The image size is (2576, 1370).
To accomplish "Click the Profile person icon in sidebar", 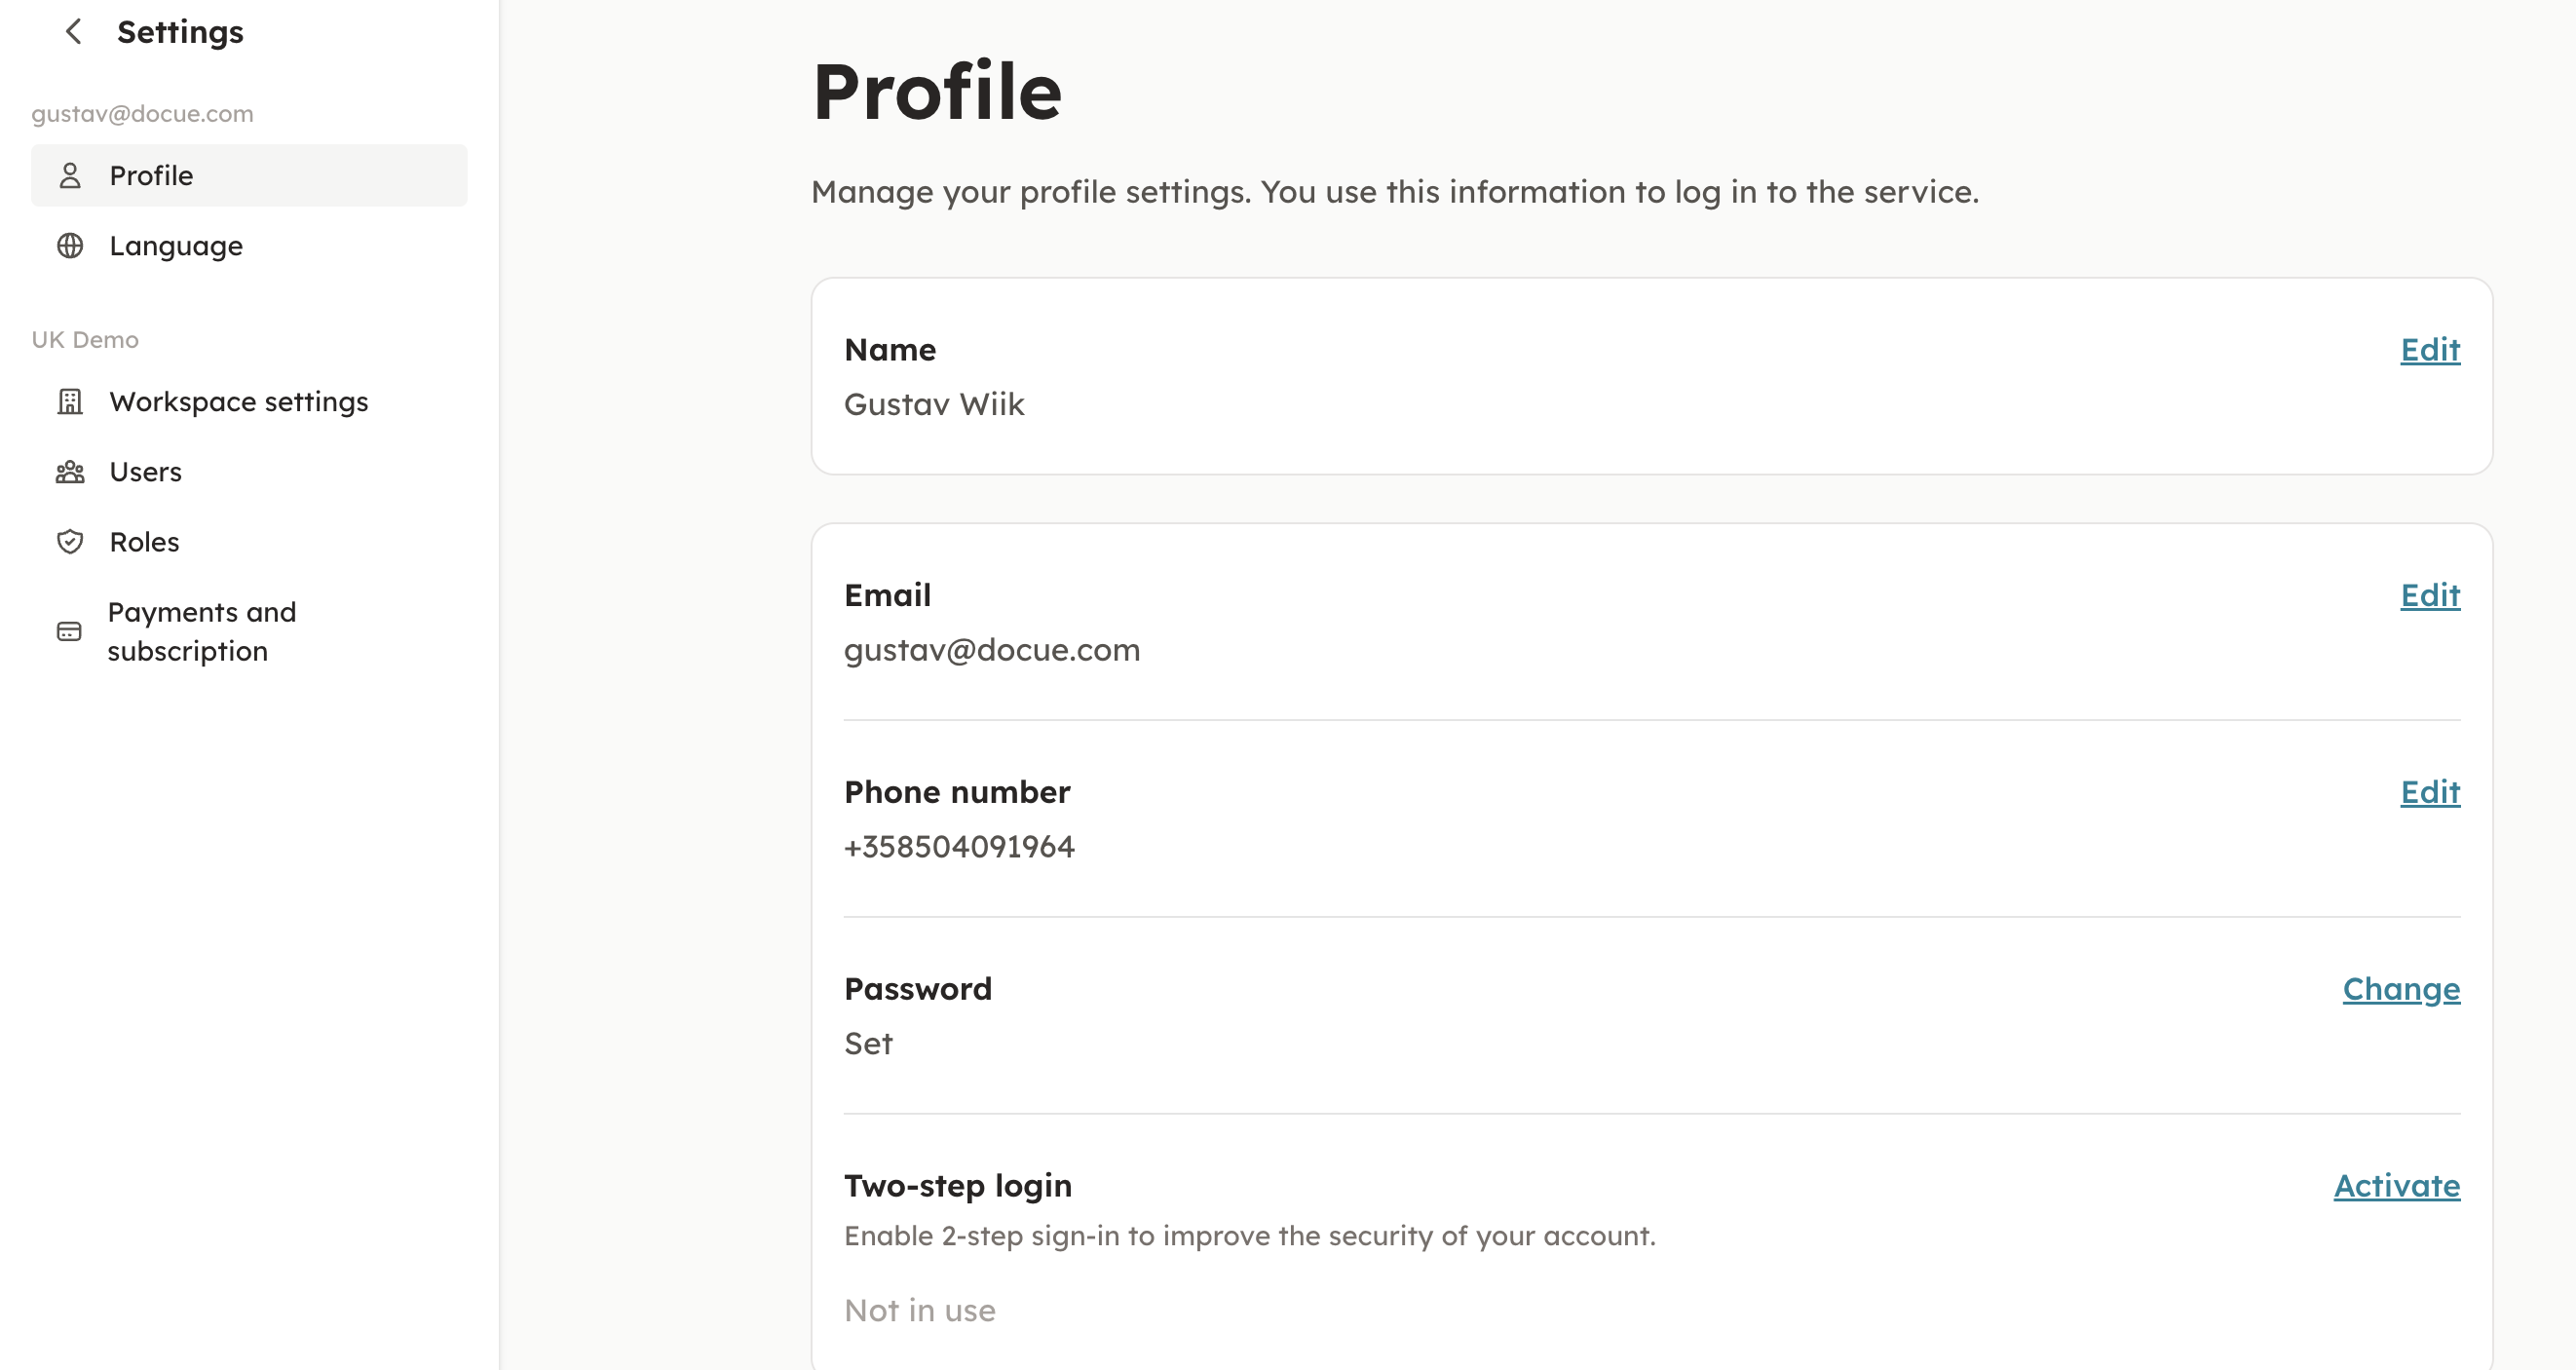I will pos(70,176).
